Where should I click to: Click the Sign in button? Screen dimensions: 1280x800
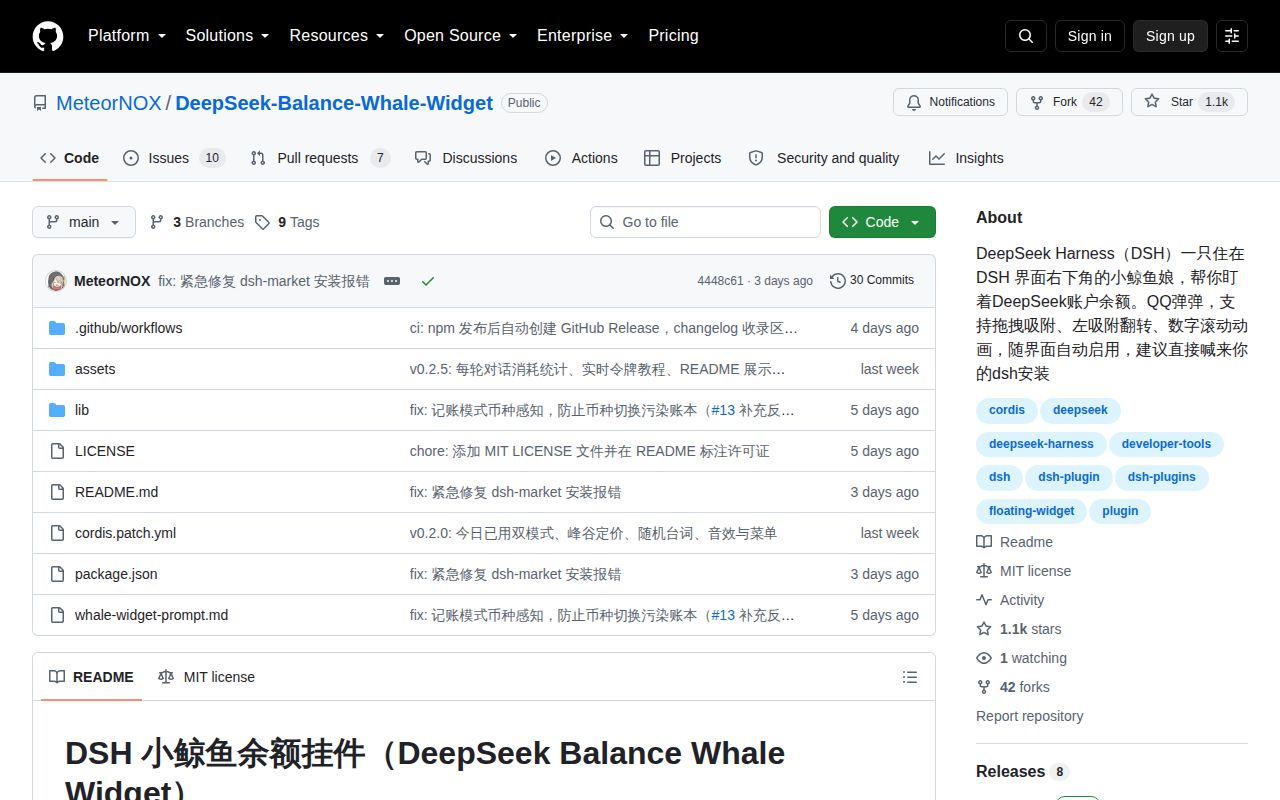click(1089, 36)
